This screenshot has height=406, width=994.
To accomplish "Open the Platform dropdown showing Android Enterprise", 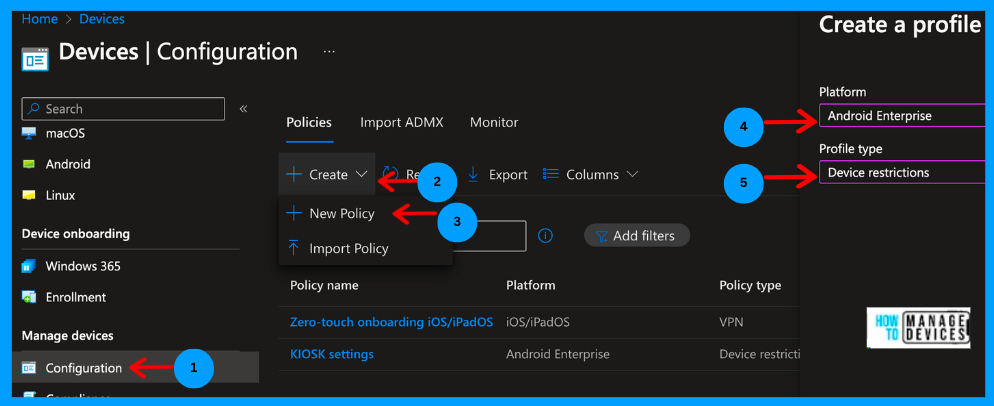I will point(901,116).
